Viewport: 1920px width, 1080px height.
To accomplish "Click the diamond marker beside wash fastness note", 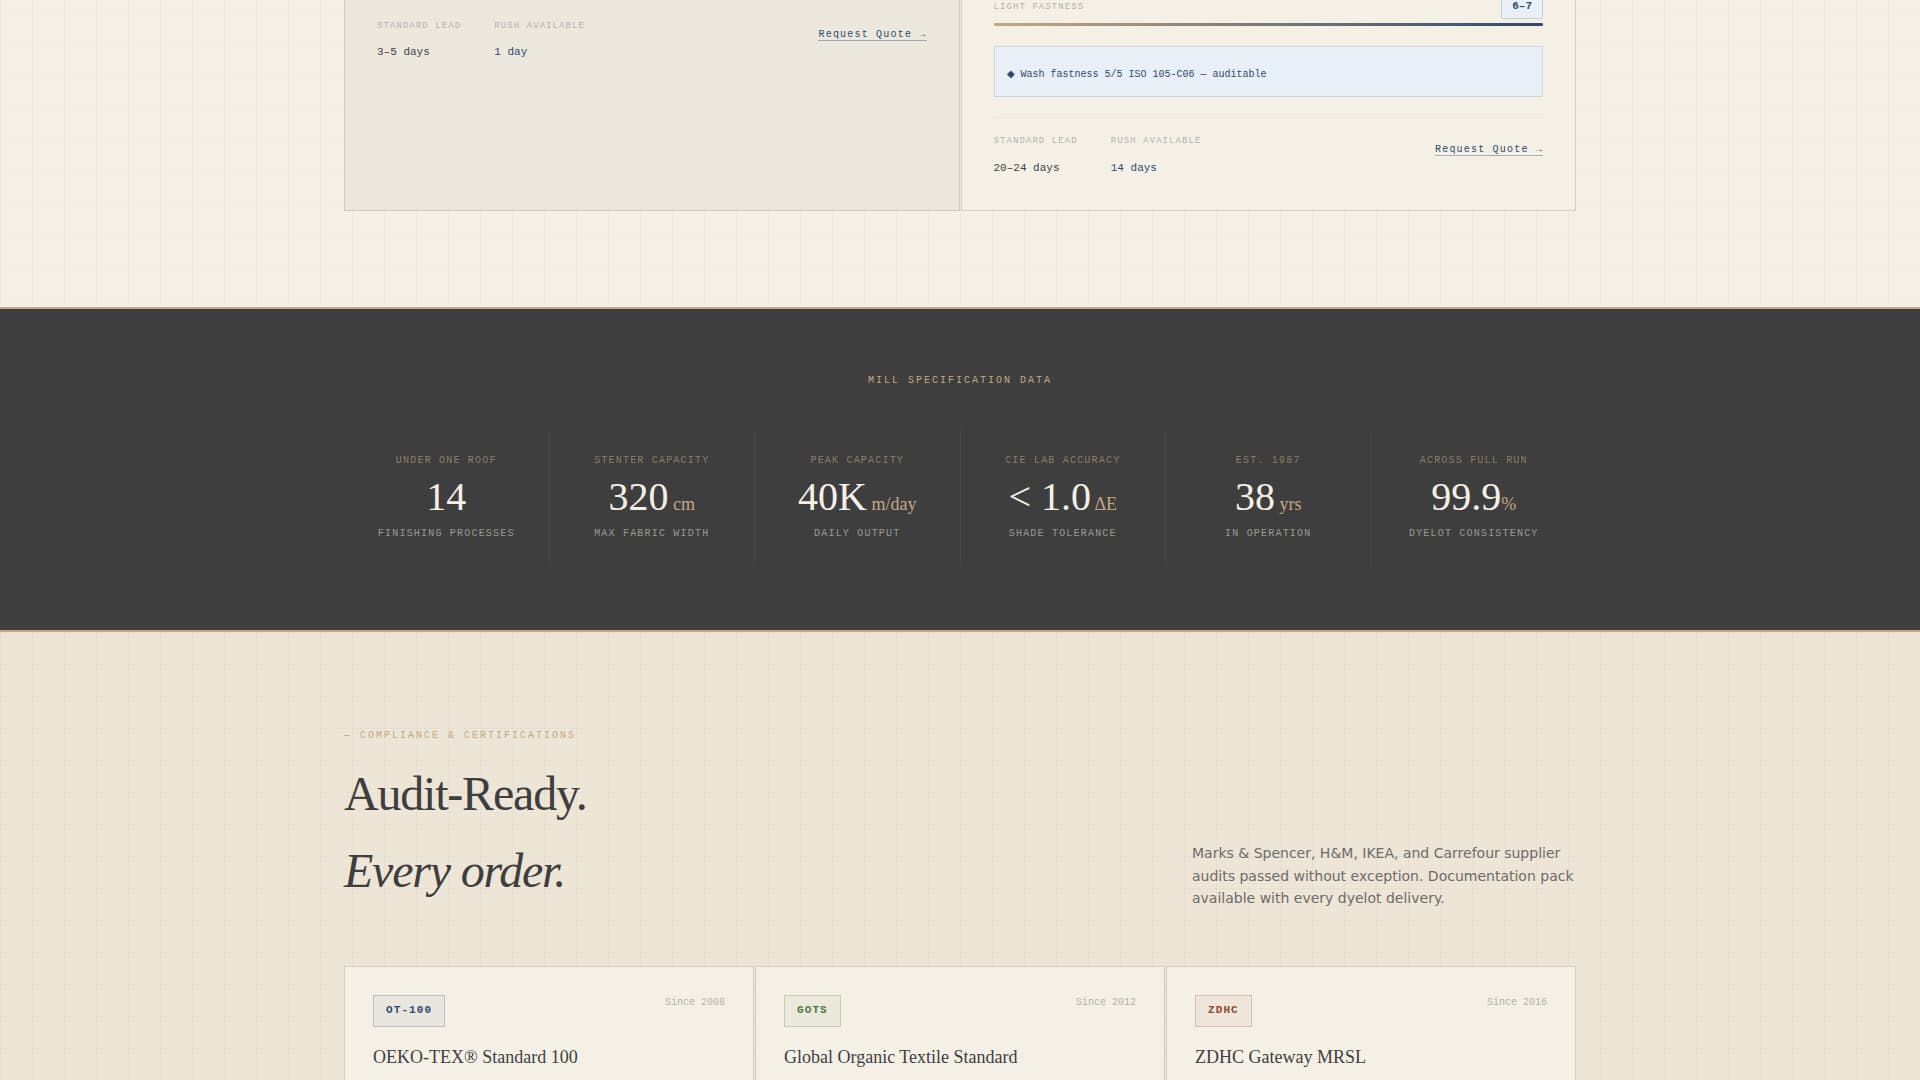I will point(1010,73).
